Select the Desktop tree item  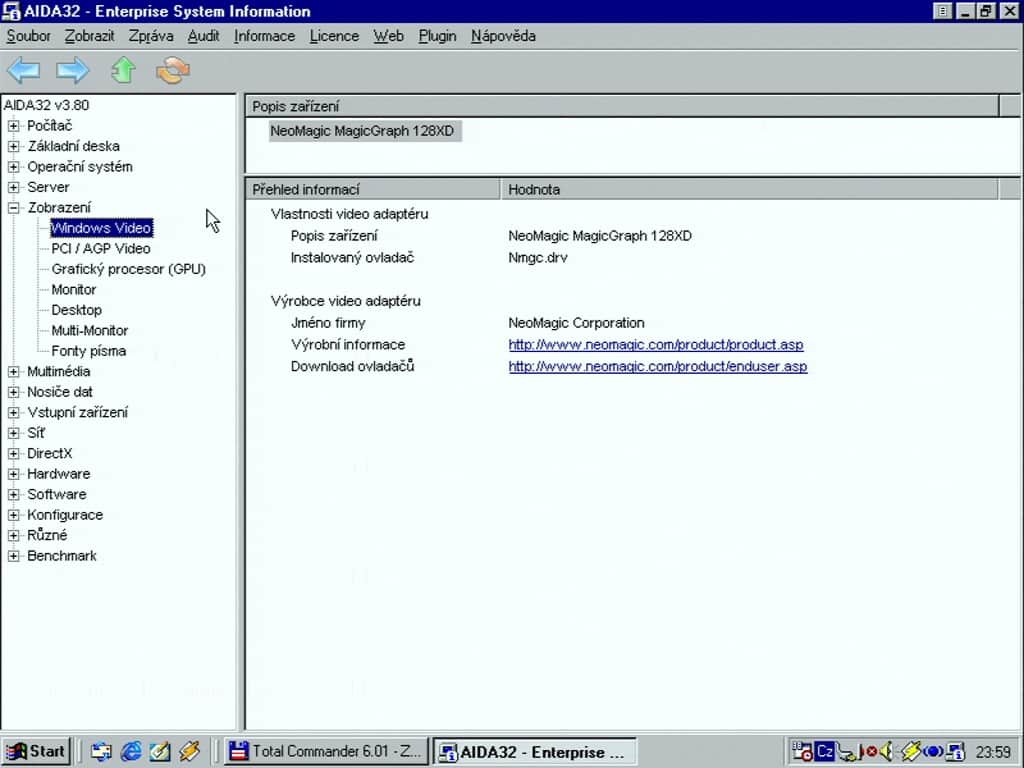(x=76, y=310)
